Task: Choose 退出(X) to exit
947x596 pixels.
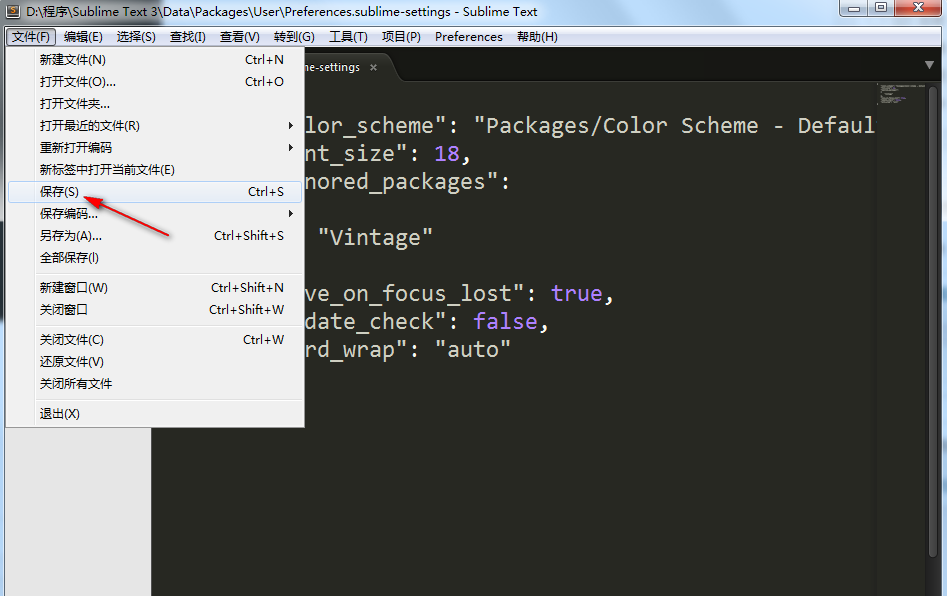Action: 155,414
